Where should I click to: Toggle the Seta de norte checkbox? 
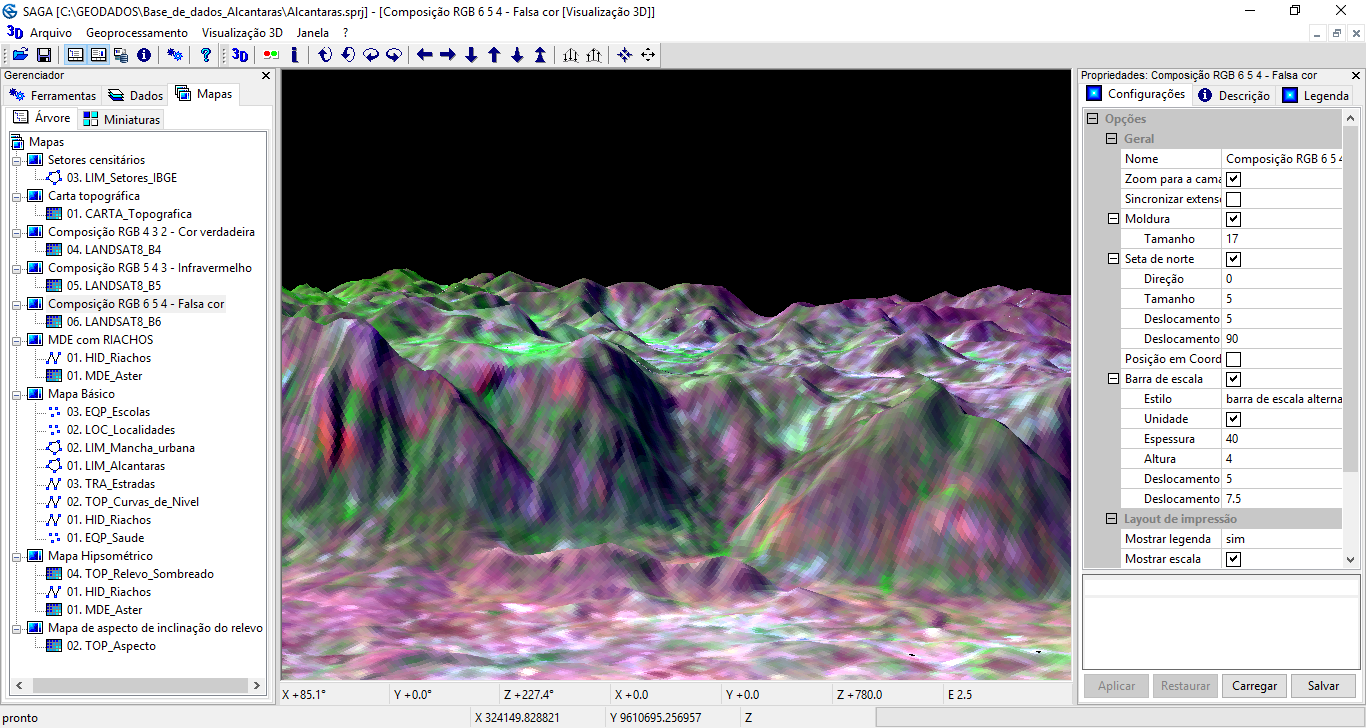(x=1233, y=259)
